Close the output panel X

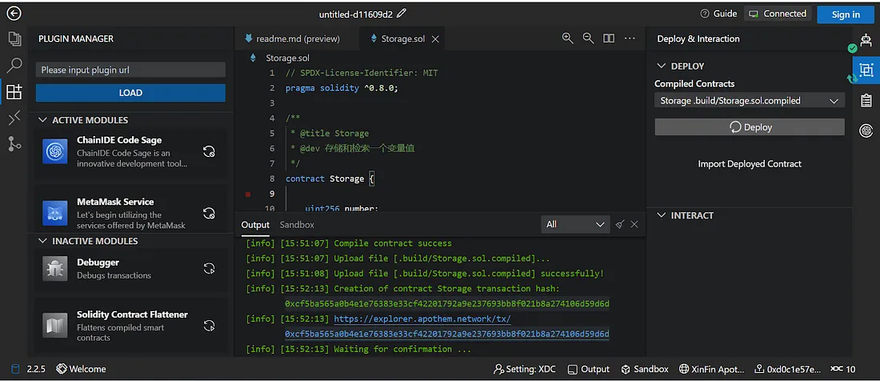634,224
